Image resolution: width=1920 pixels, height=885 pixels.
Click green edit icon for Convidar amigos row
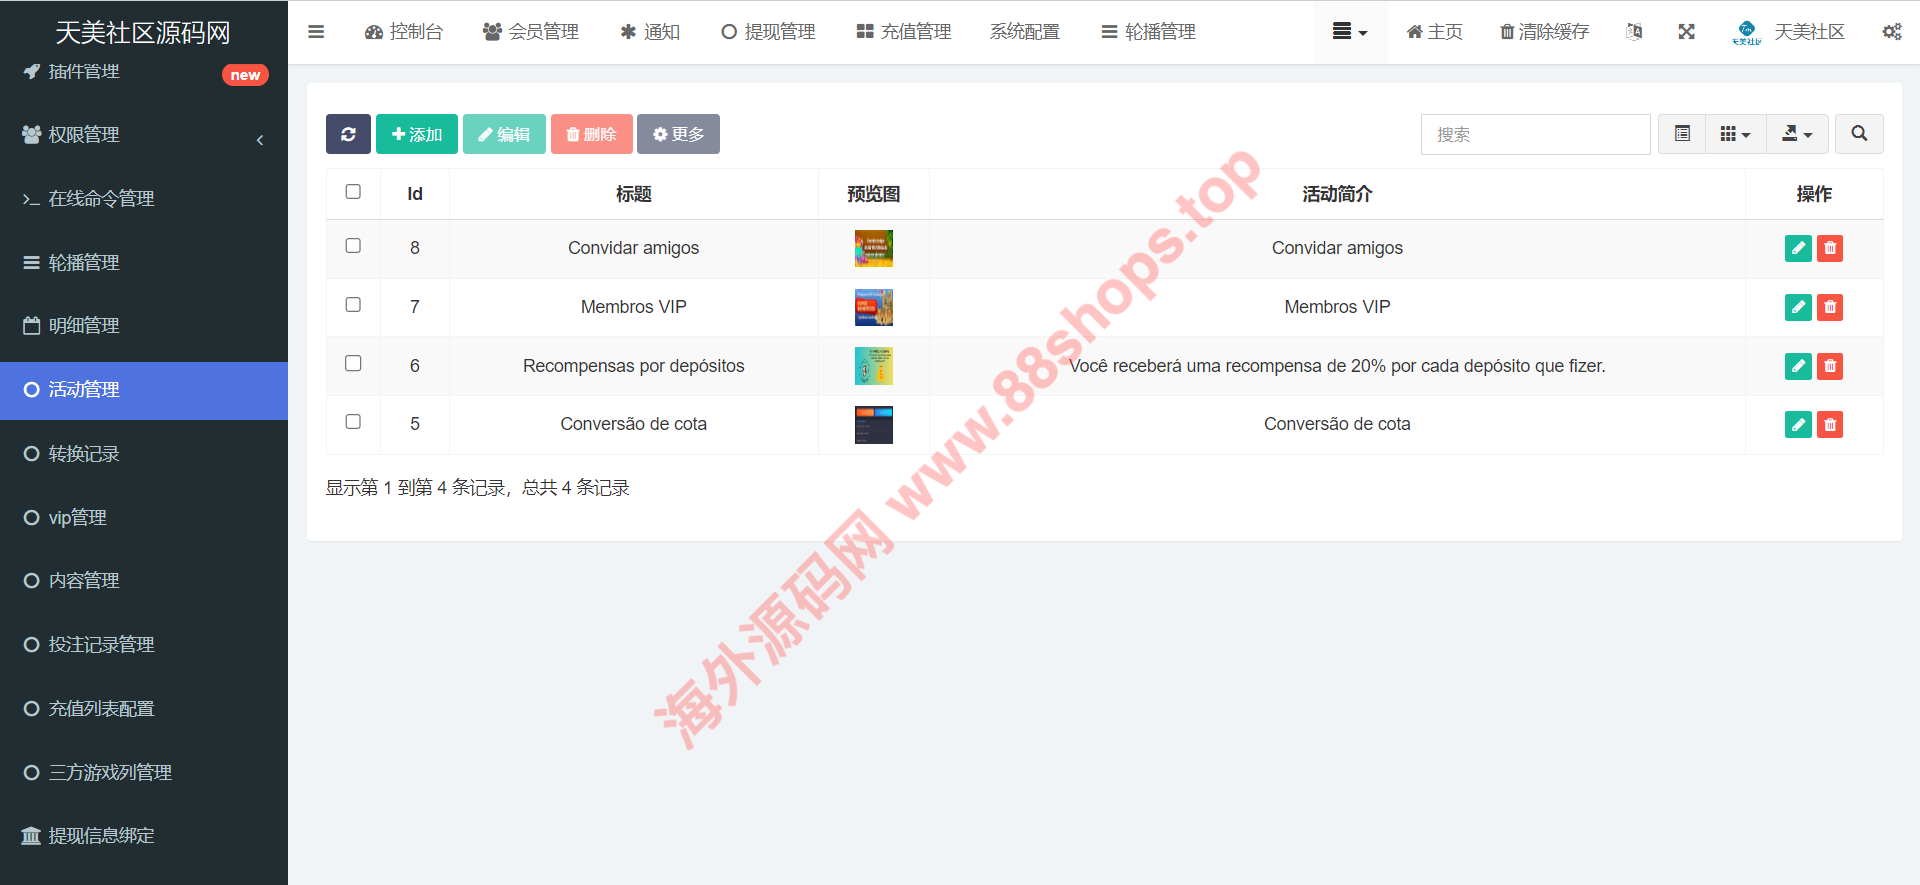coord(1798,248)
